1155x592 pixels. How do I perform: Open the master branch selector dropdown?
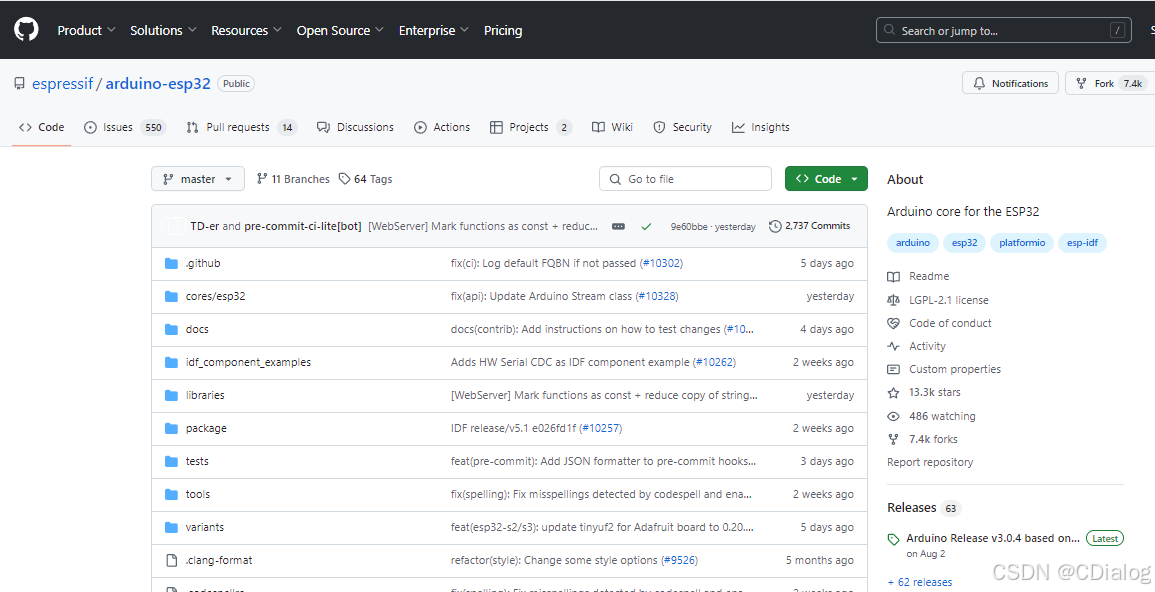(198, 179)
